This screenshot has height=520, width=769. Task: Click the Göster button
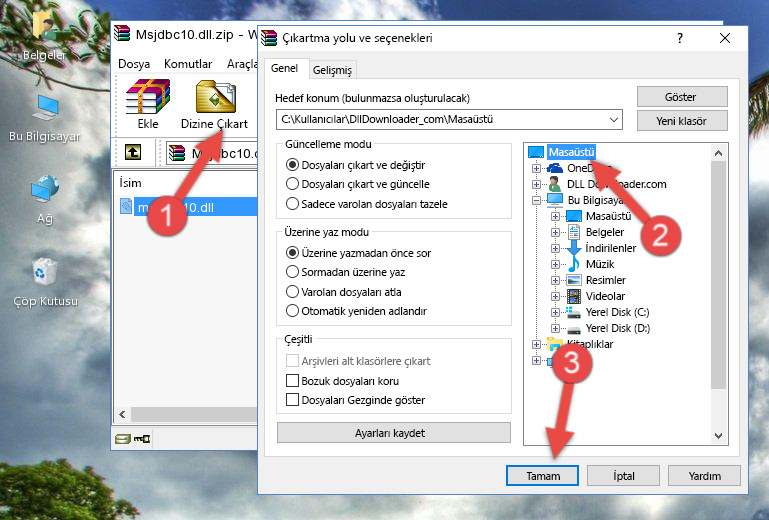coord(682,97)
